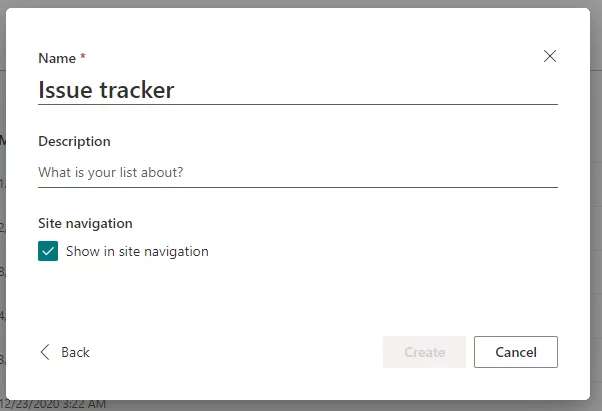Go back via the Back text link
Viewport: 602px width, 411px height.
click(75, 352)
